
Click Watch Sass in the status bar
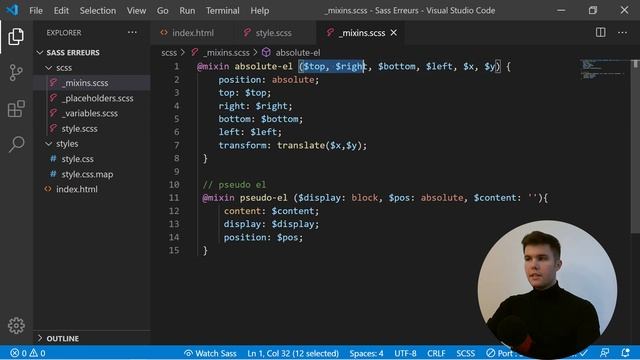(x=210, y=353)
